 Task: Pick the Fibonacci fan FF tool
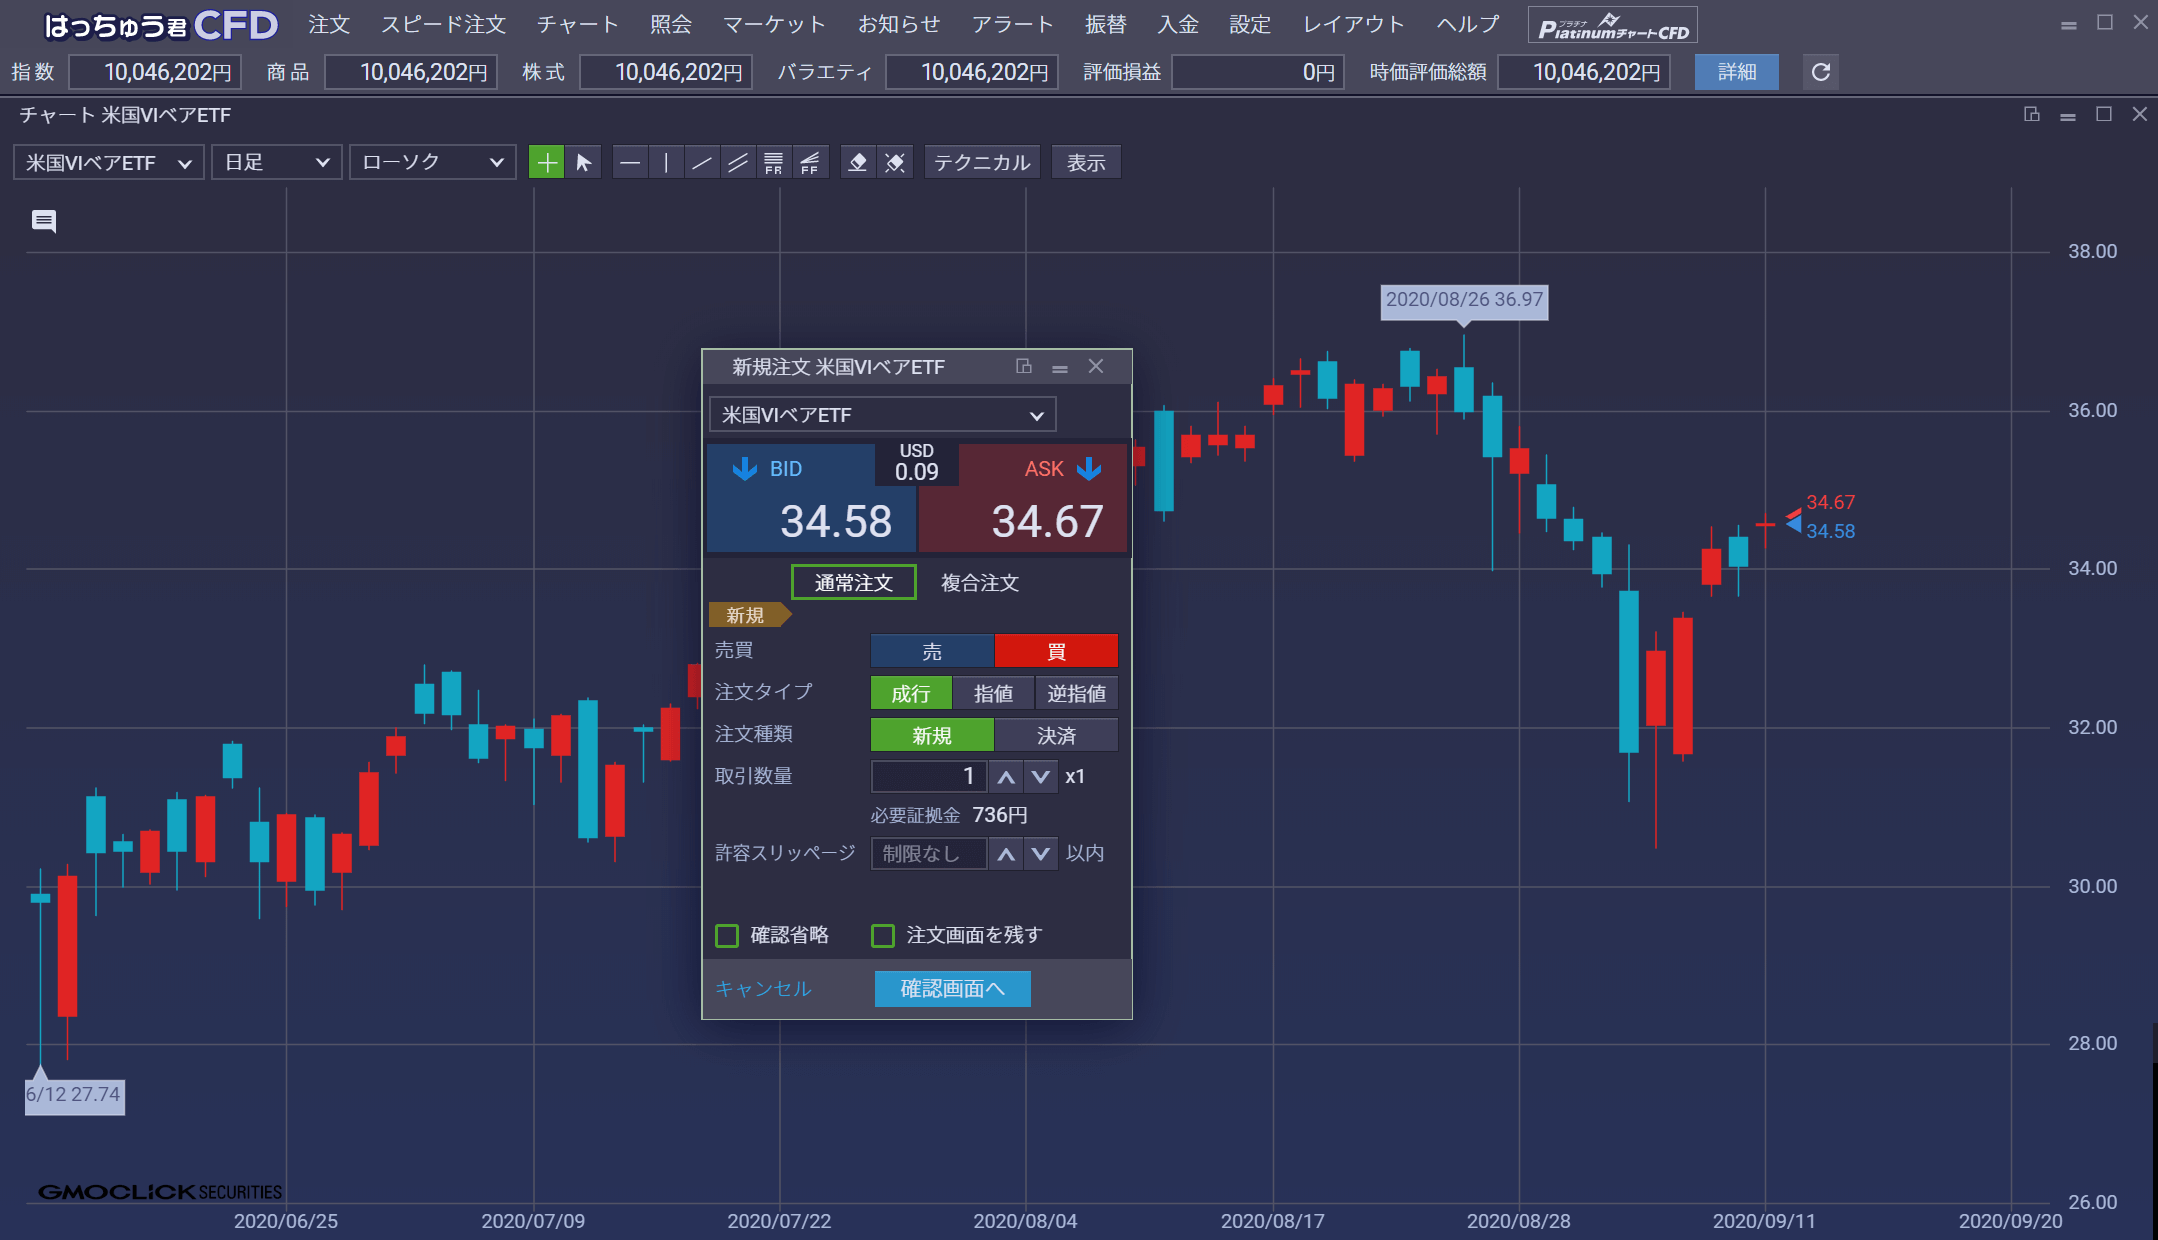[810, 162]
